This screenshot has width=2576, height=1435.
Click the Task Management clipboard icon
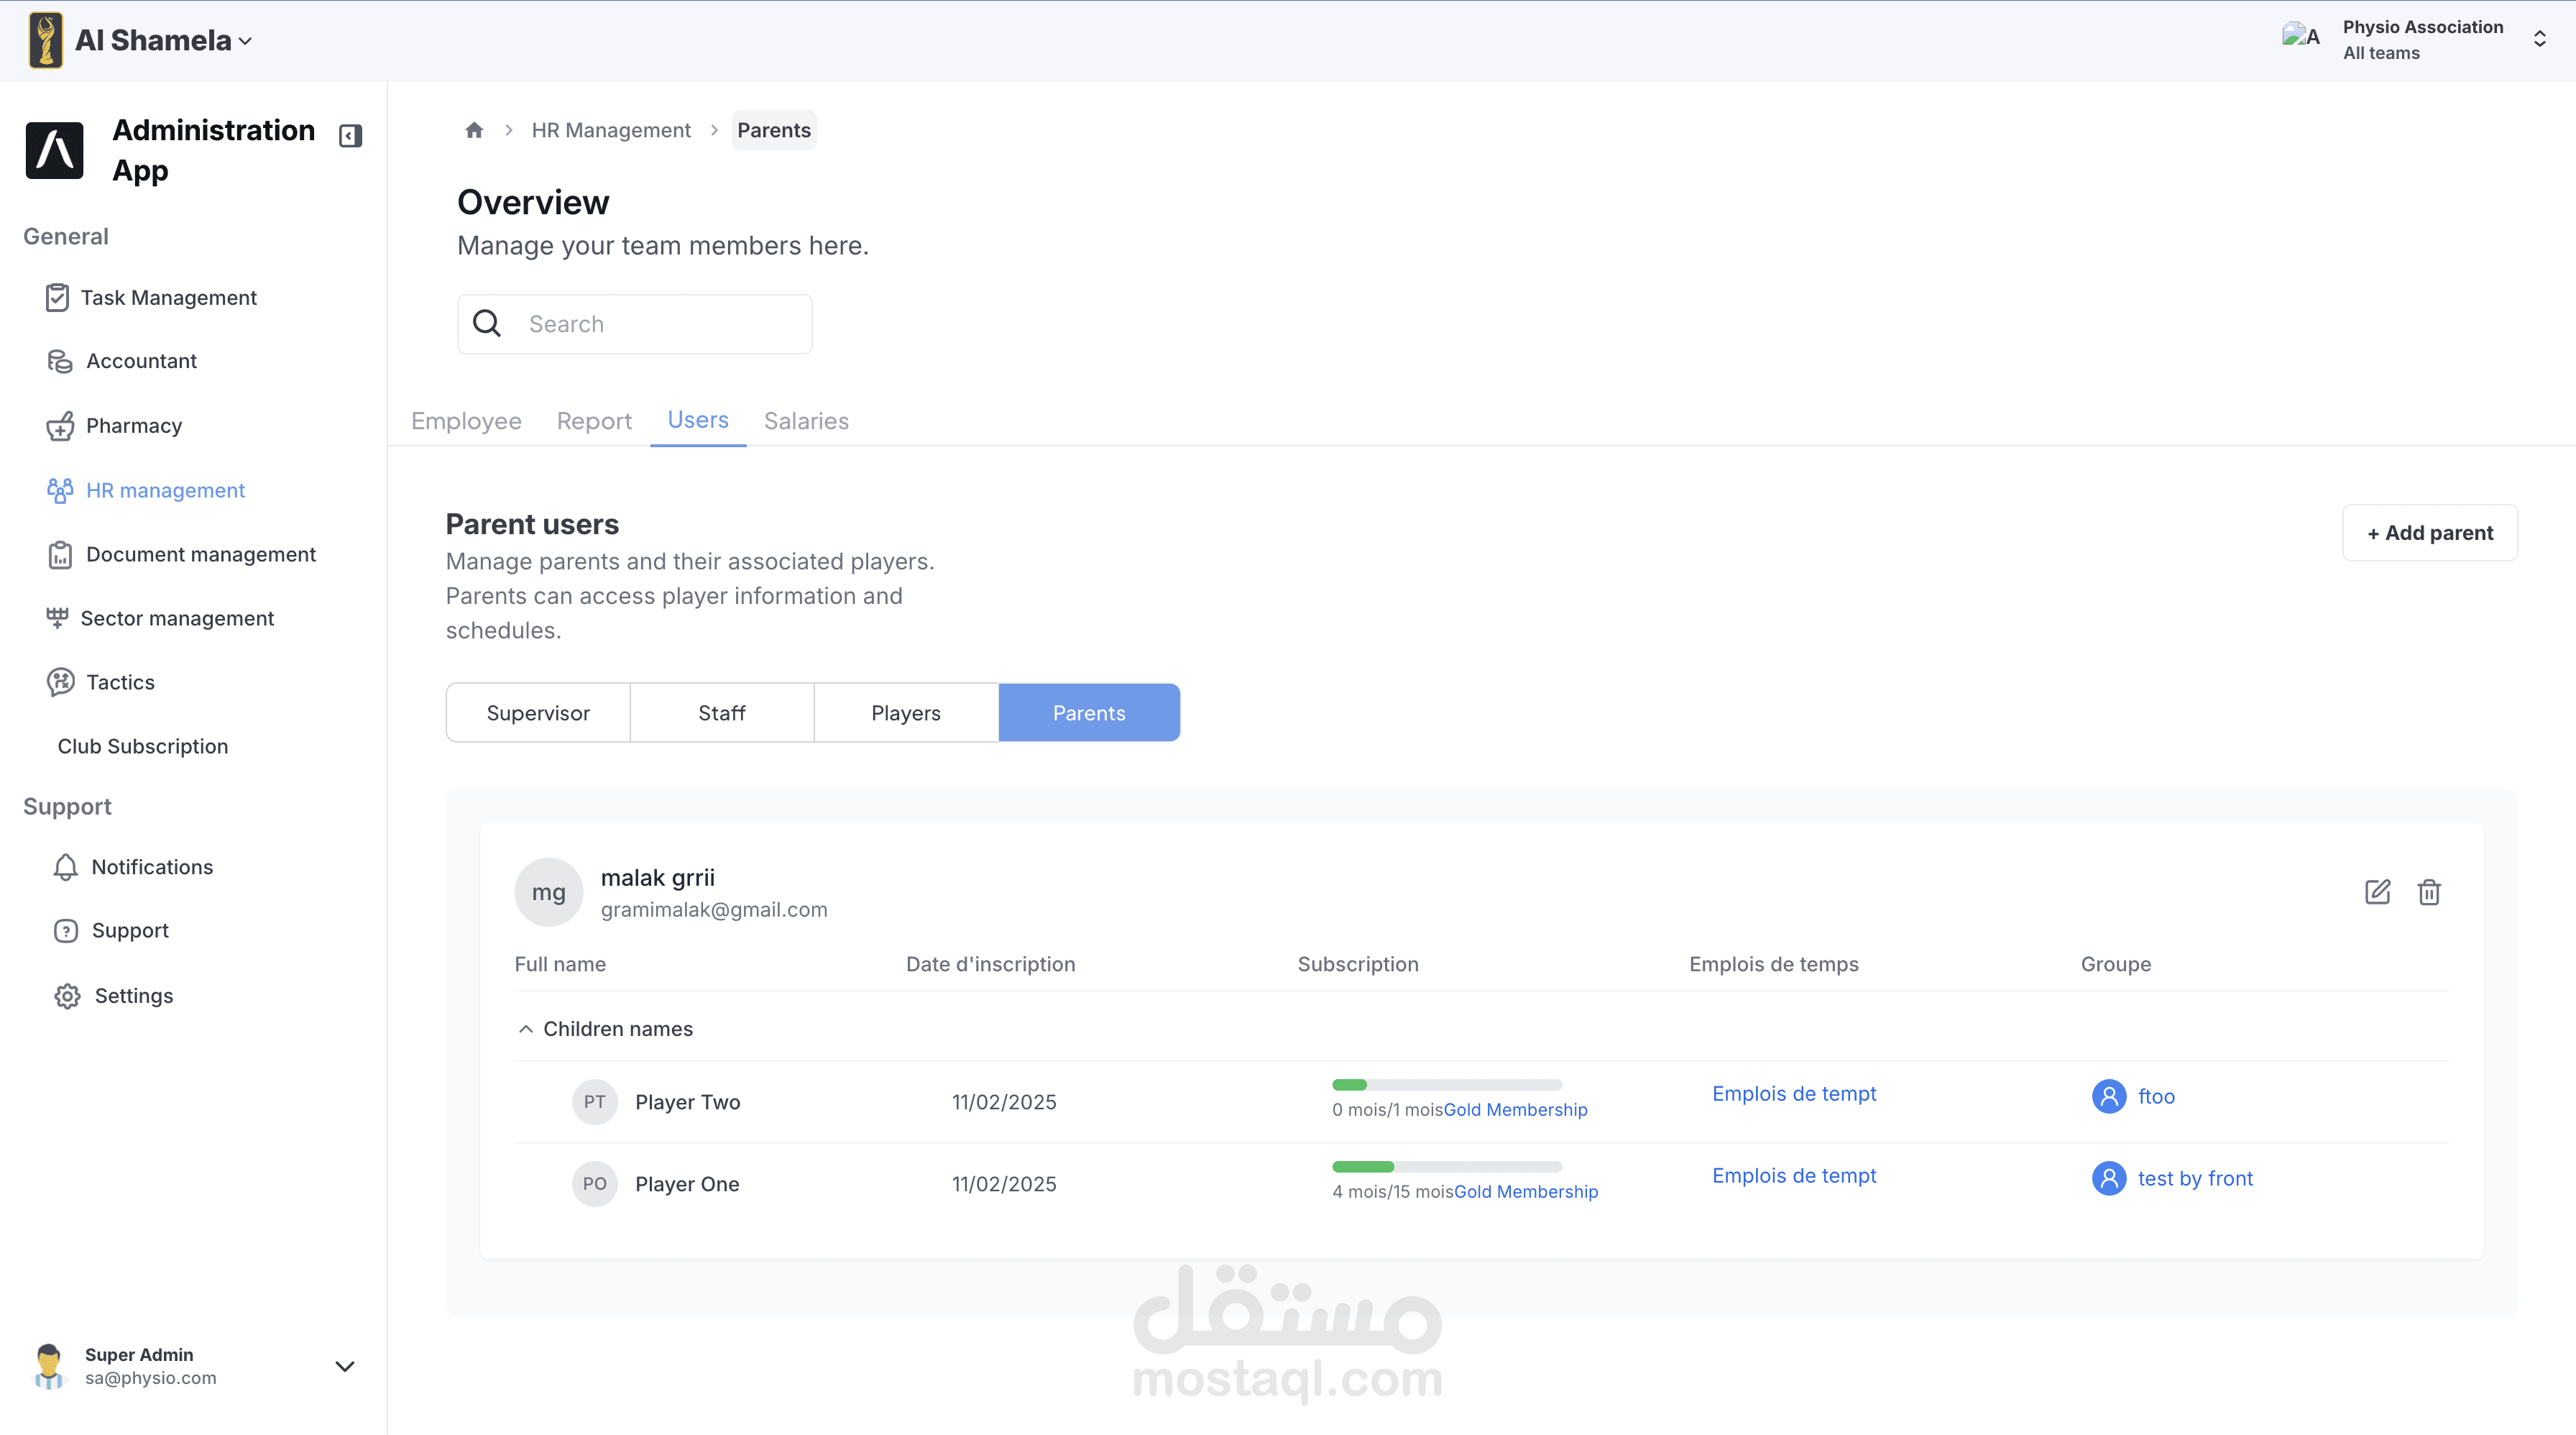coord(57,298)
